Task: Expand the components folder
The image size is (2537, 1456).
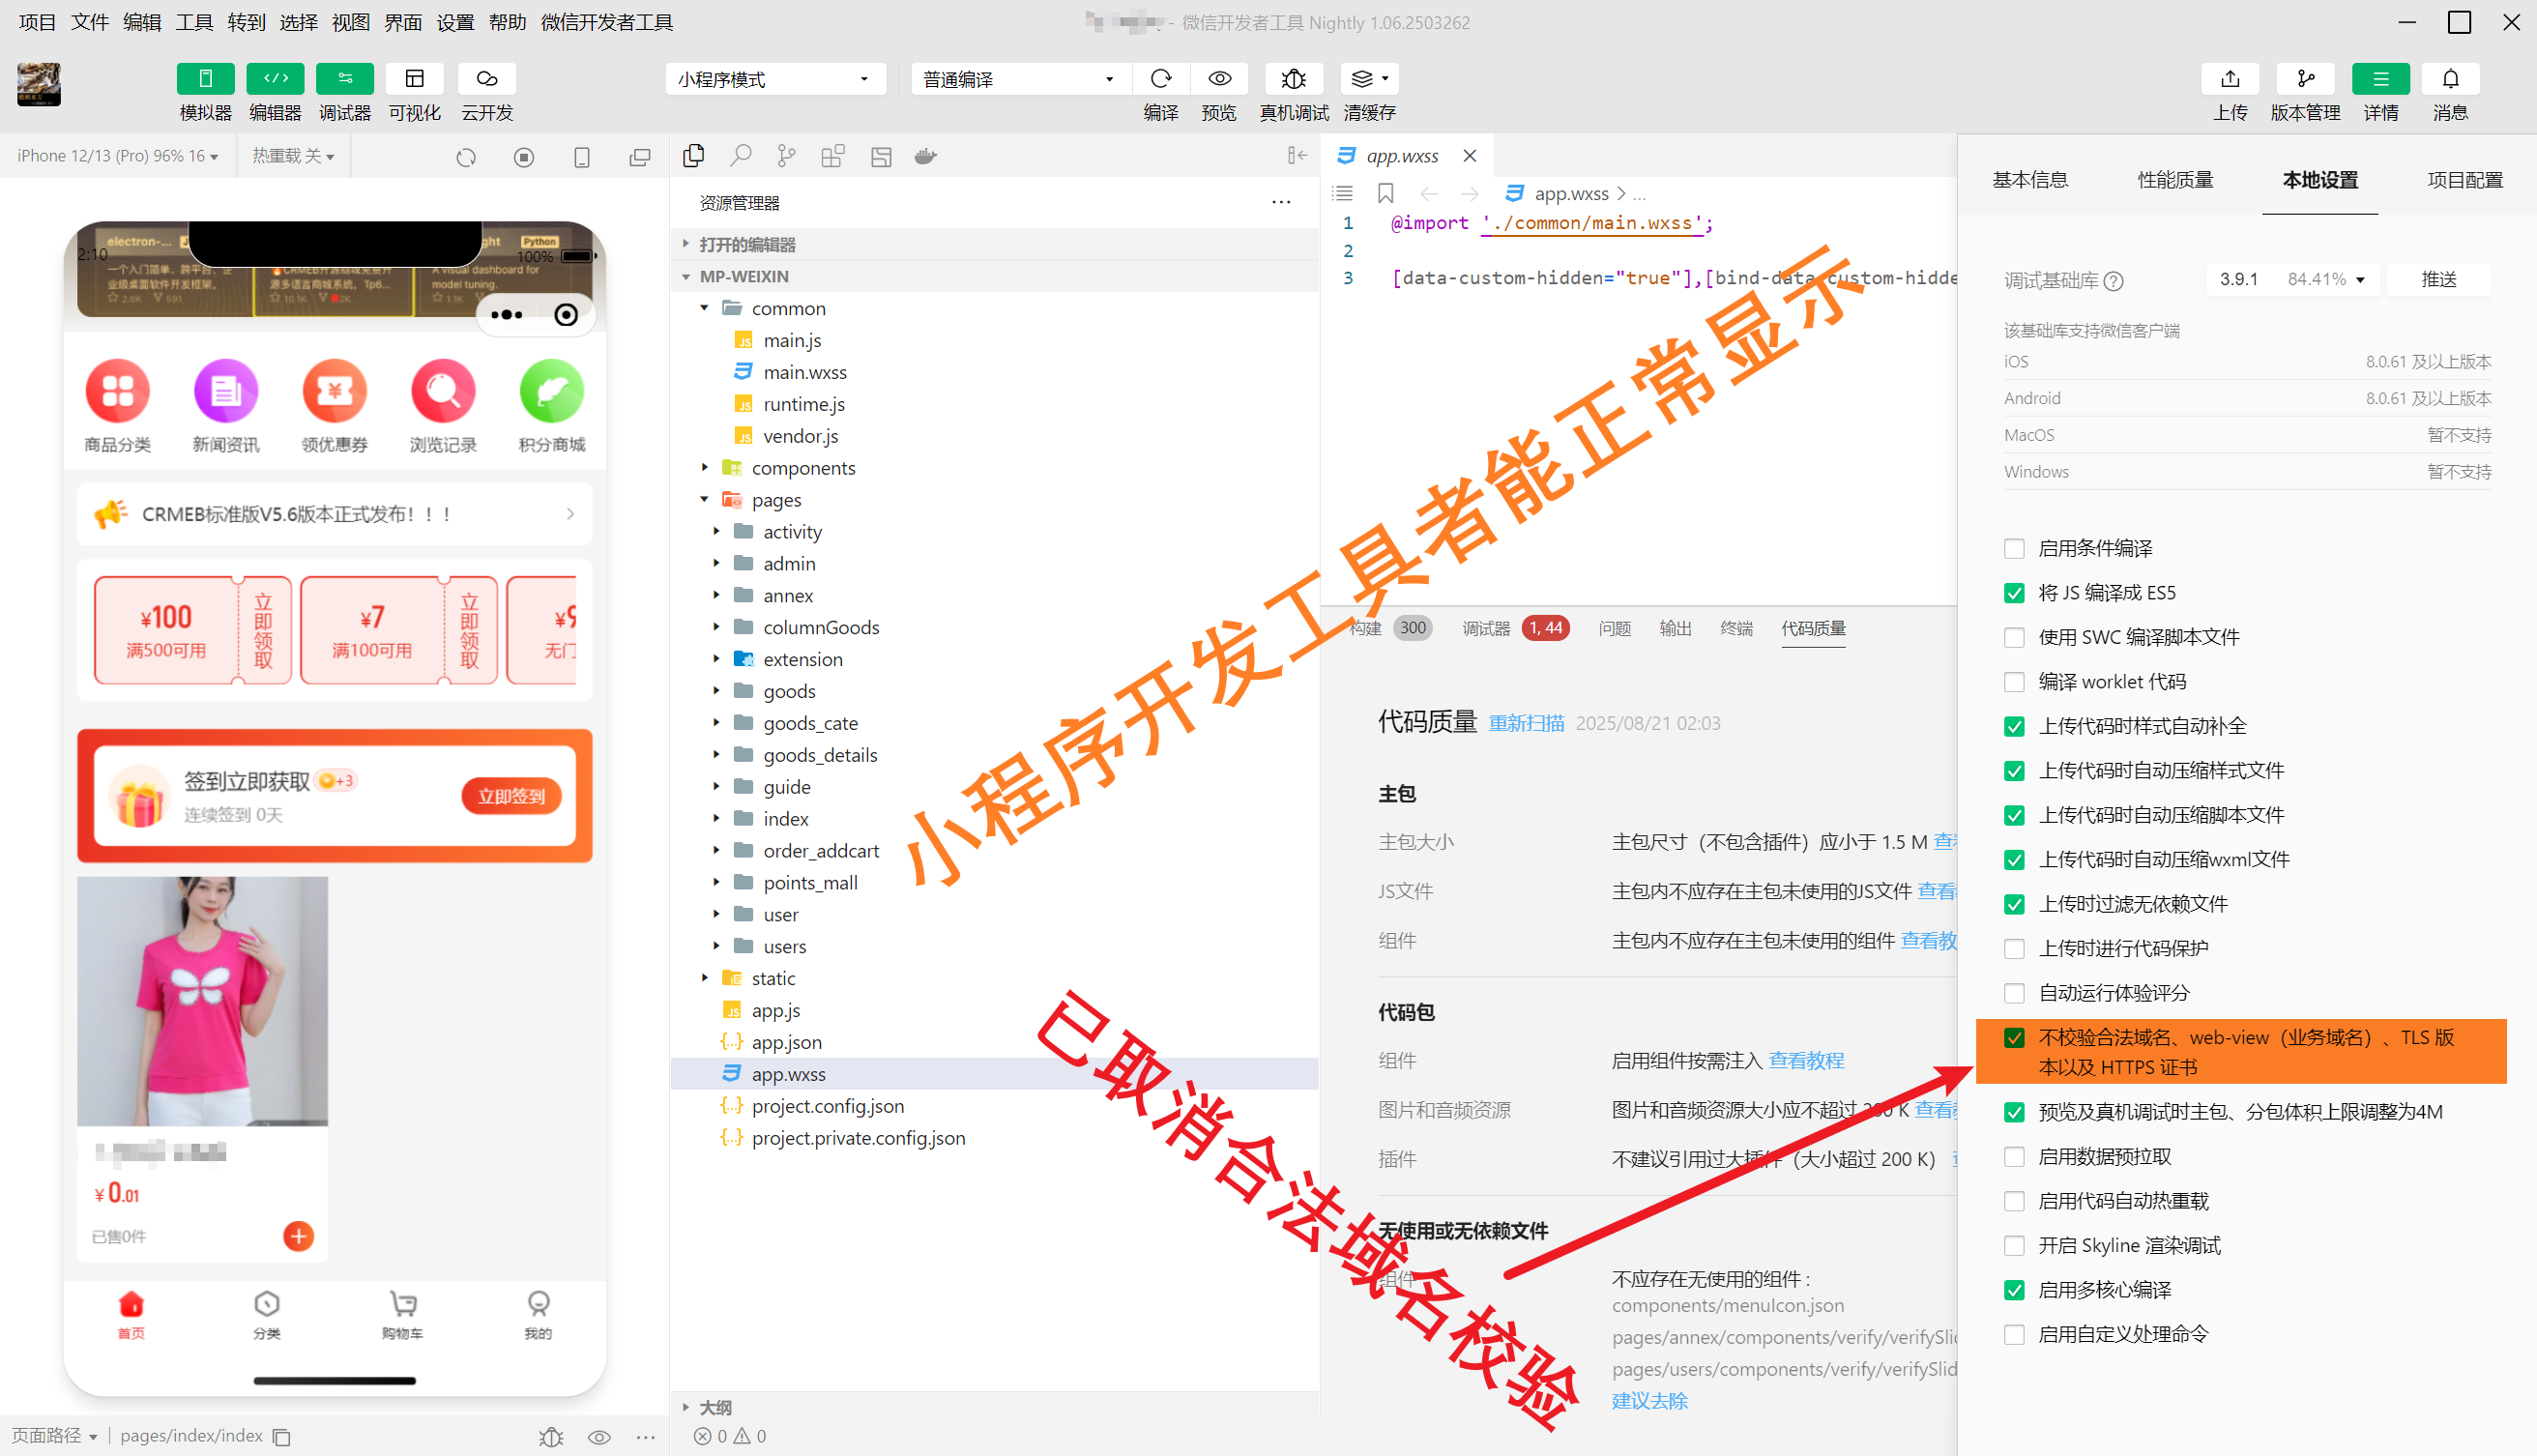Action: click(704, 468)
